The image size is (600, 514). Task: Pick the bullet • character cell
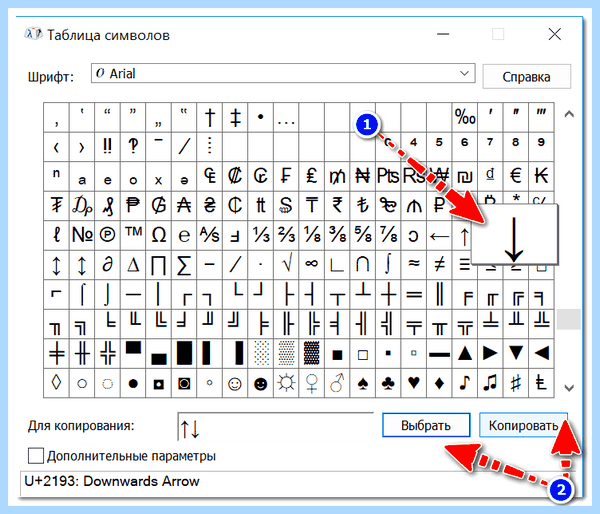(x=261, y=117)
